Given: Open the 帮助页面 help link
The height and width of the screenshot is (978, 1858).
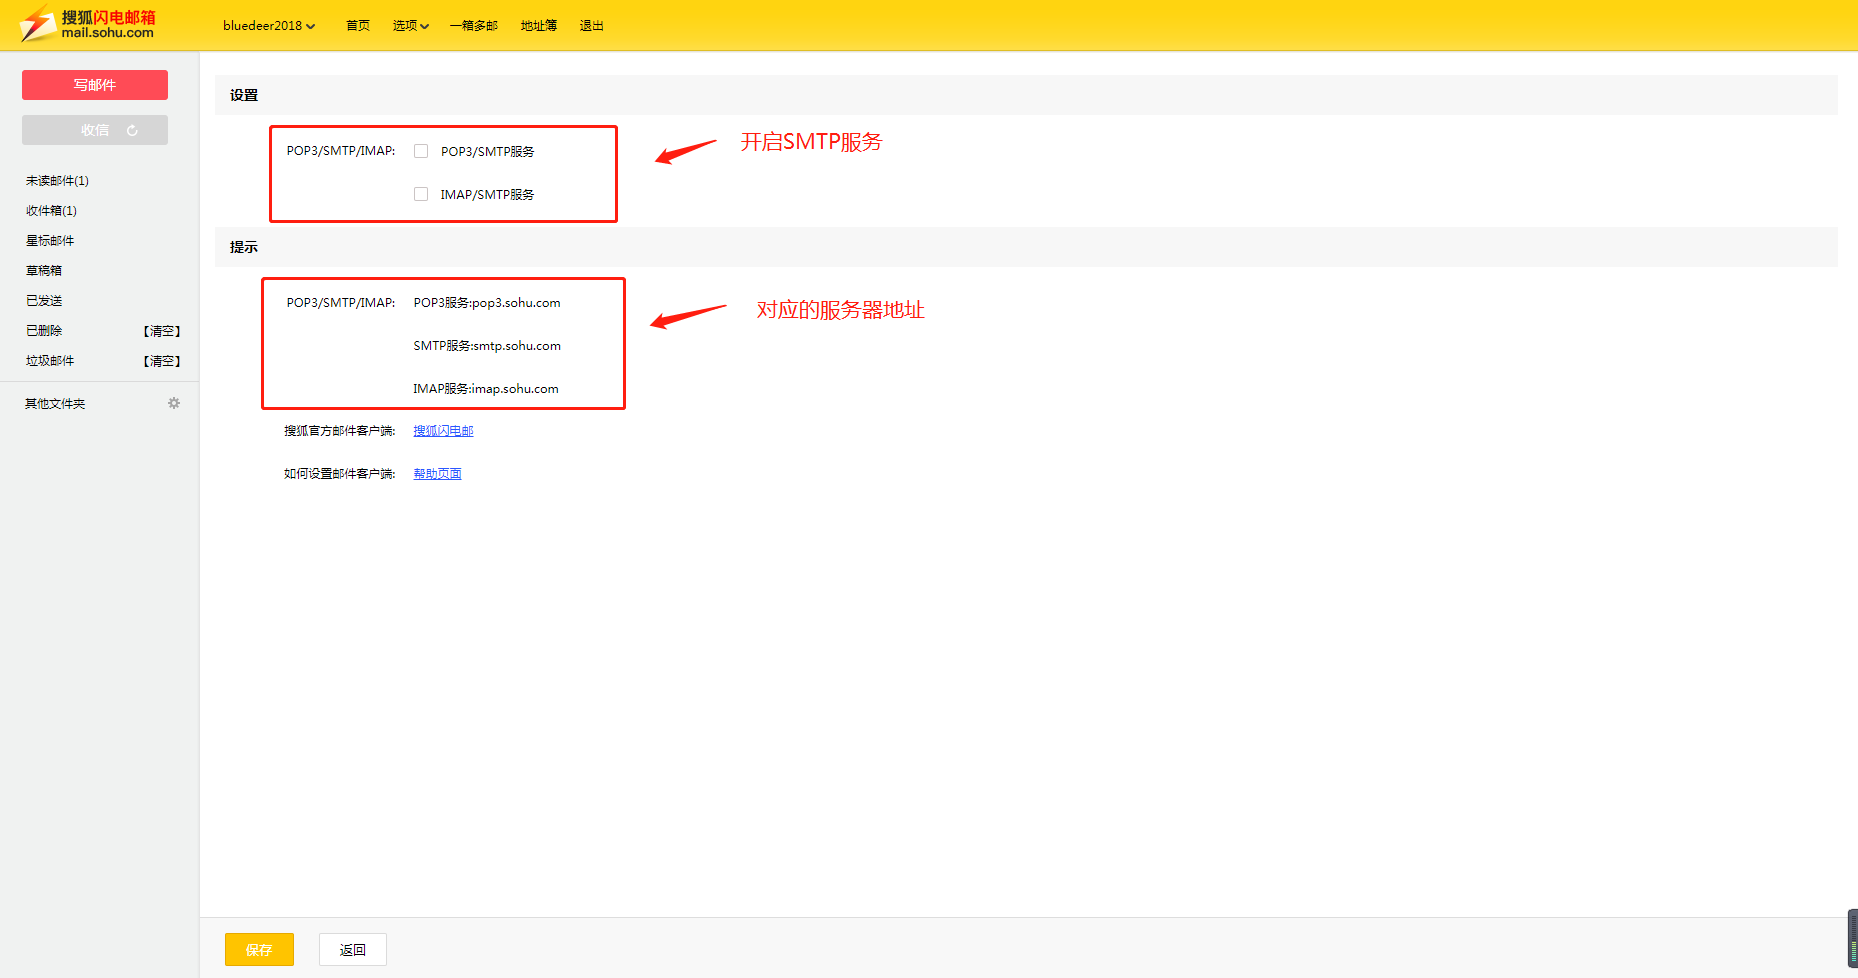Looking at the screenshot, I should click(437, 474).
